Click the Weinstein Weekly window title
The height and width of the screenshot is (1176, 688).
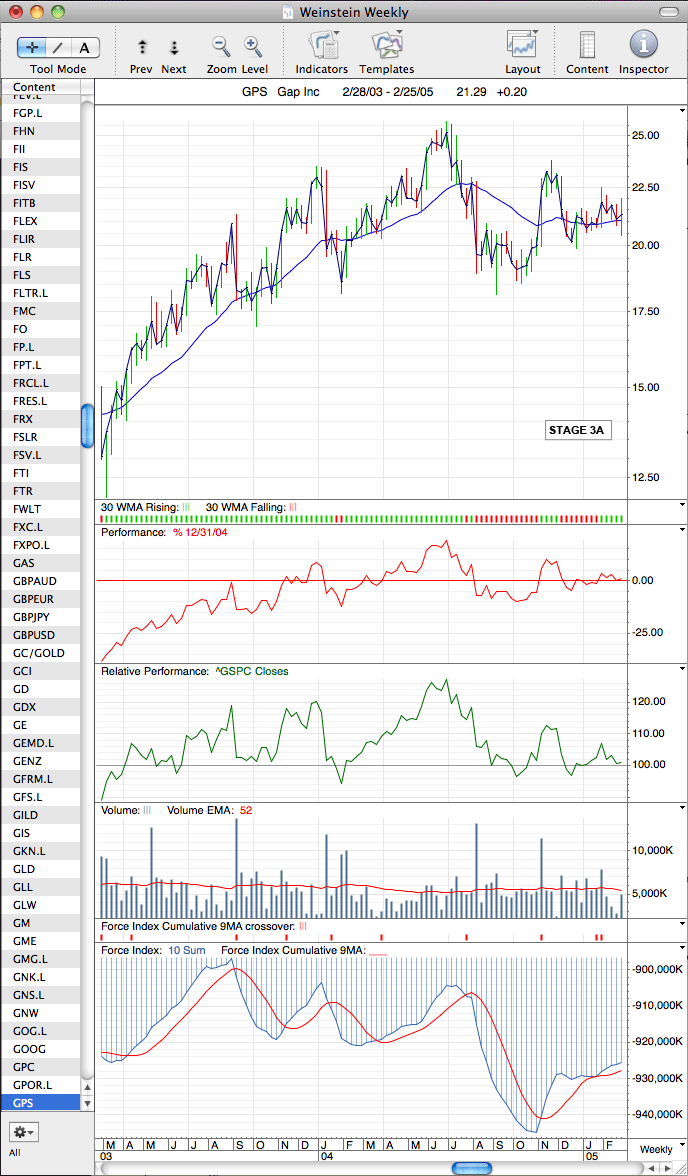(x=354, y=12)
